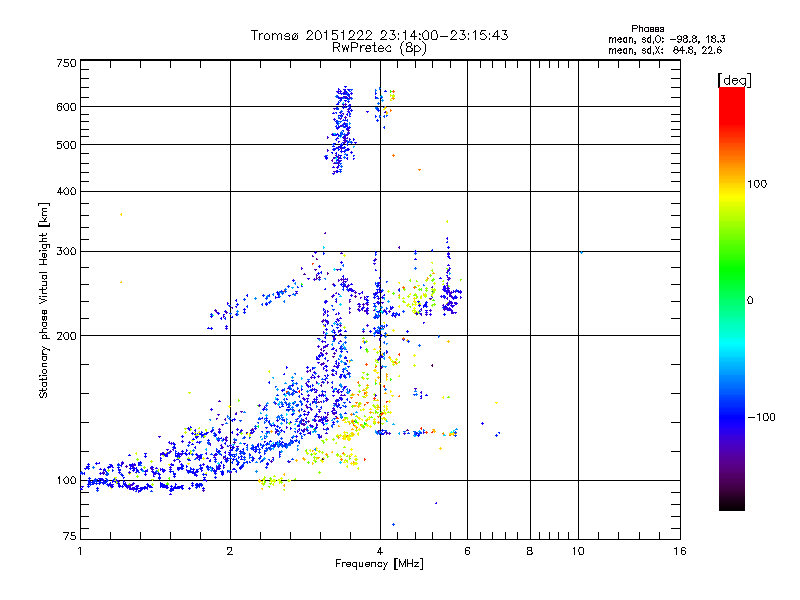Click the '2' MHz frequency tick label
The image size is (800, 600).
230,551
